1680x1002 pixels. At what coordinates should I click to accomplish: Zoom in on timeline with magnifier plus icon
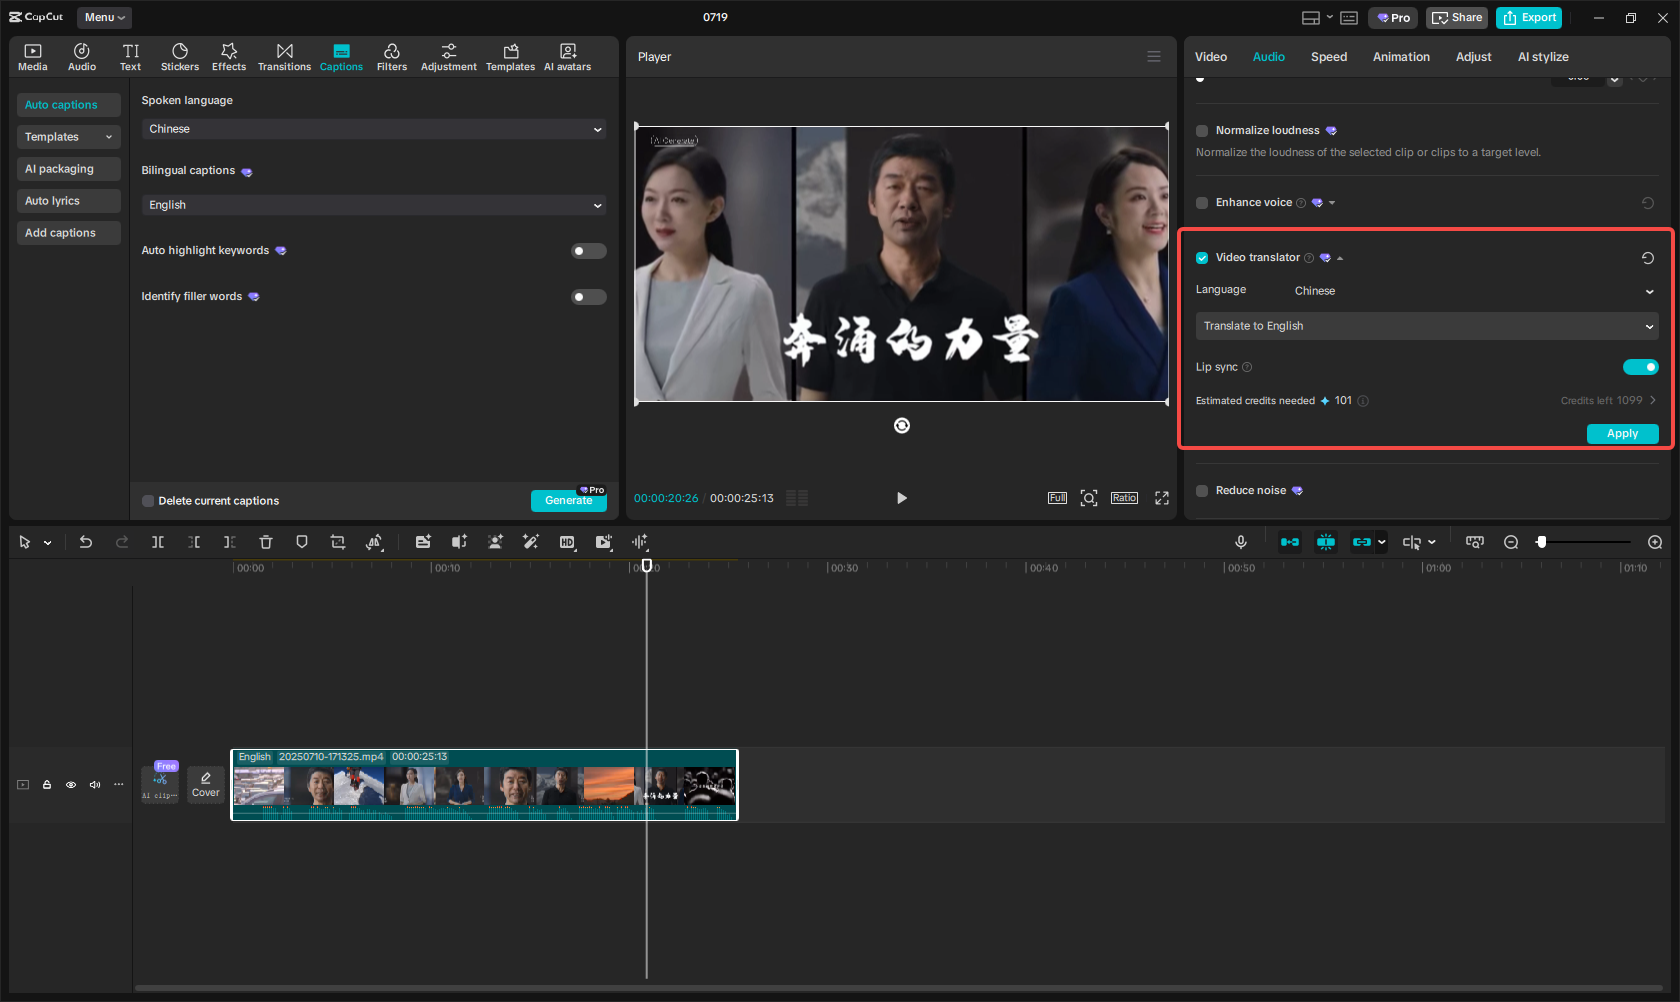click(1654, 541)
